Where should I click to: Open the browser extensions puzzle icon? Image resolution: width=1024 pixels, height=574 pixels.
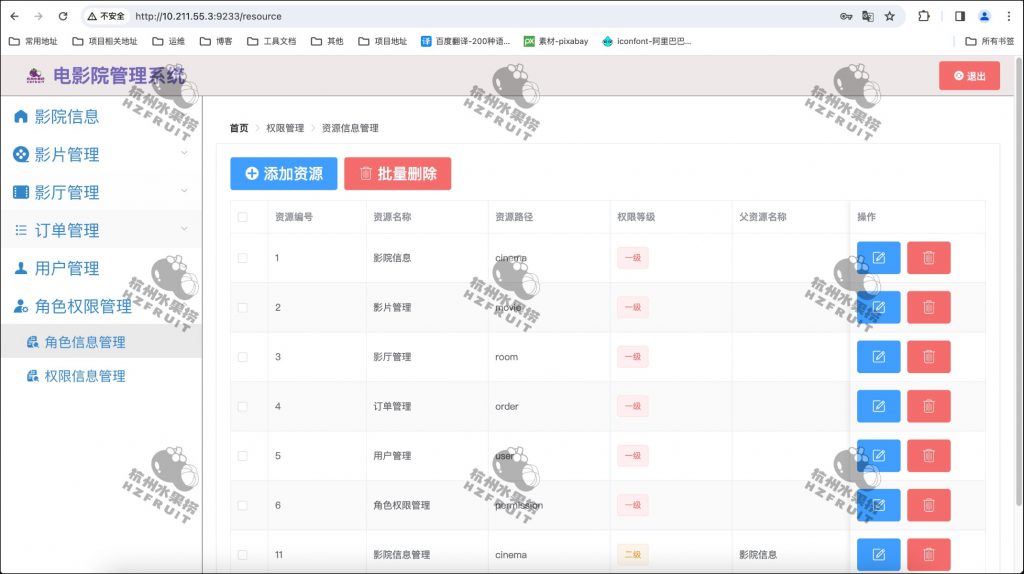pyautogui.click(x=923, y=16)
